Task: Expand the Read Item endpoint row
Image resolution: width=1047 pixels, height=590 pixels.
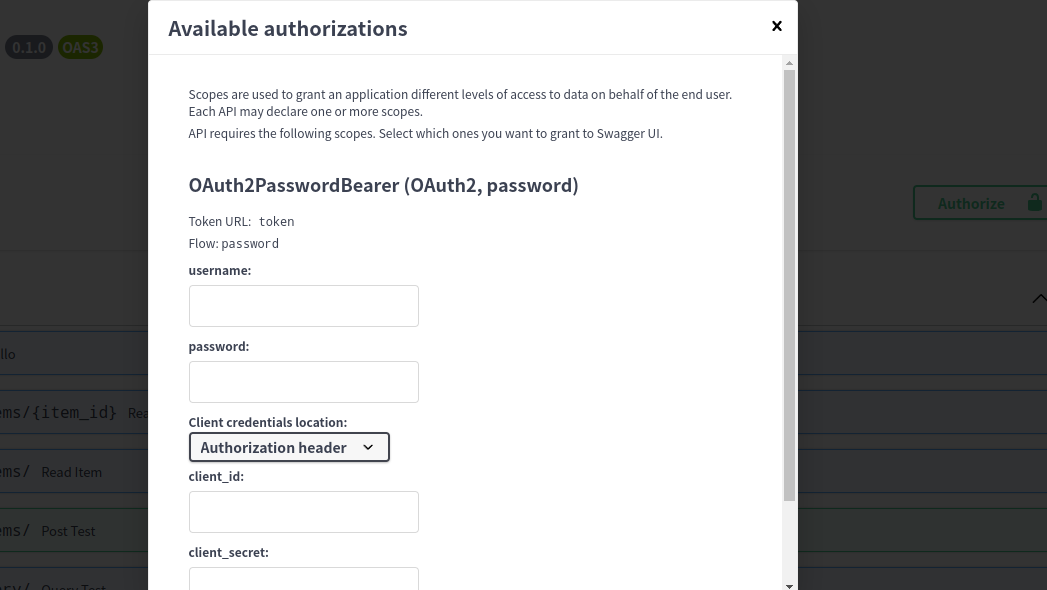Action: 72,472
